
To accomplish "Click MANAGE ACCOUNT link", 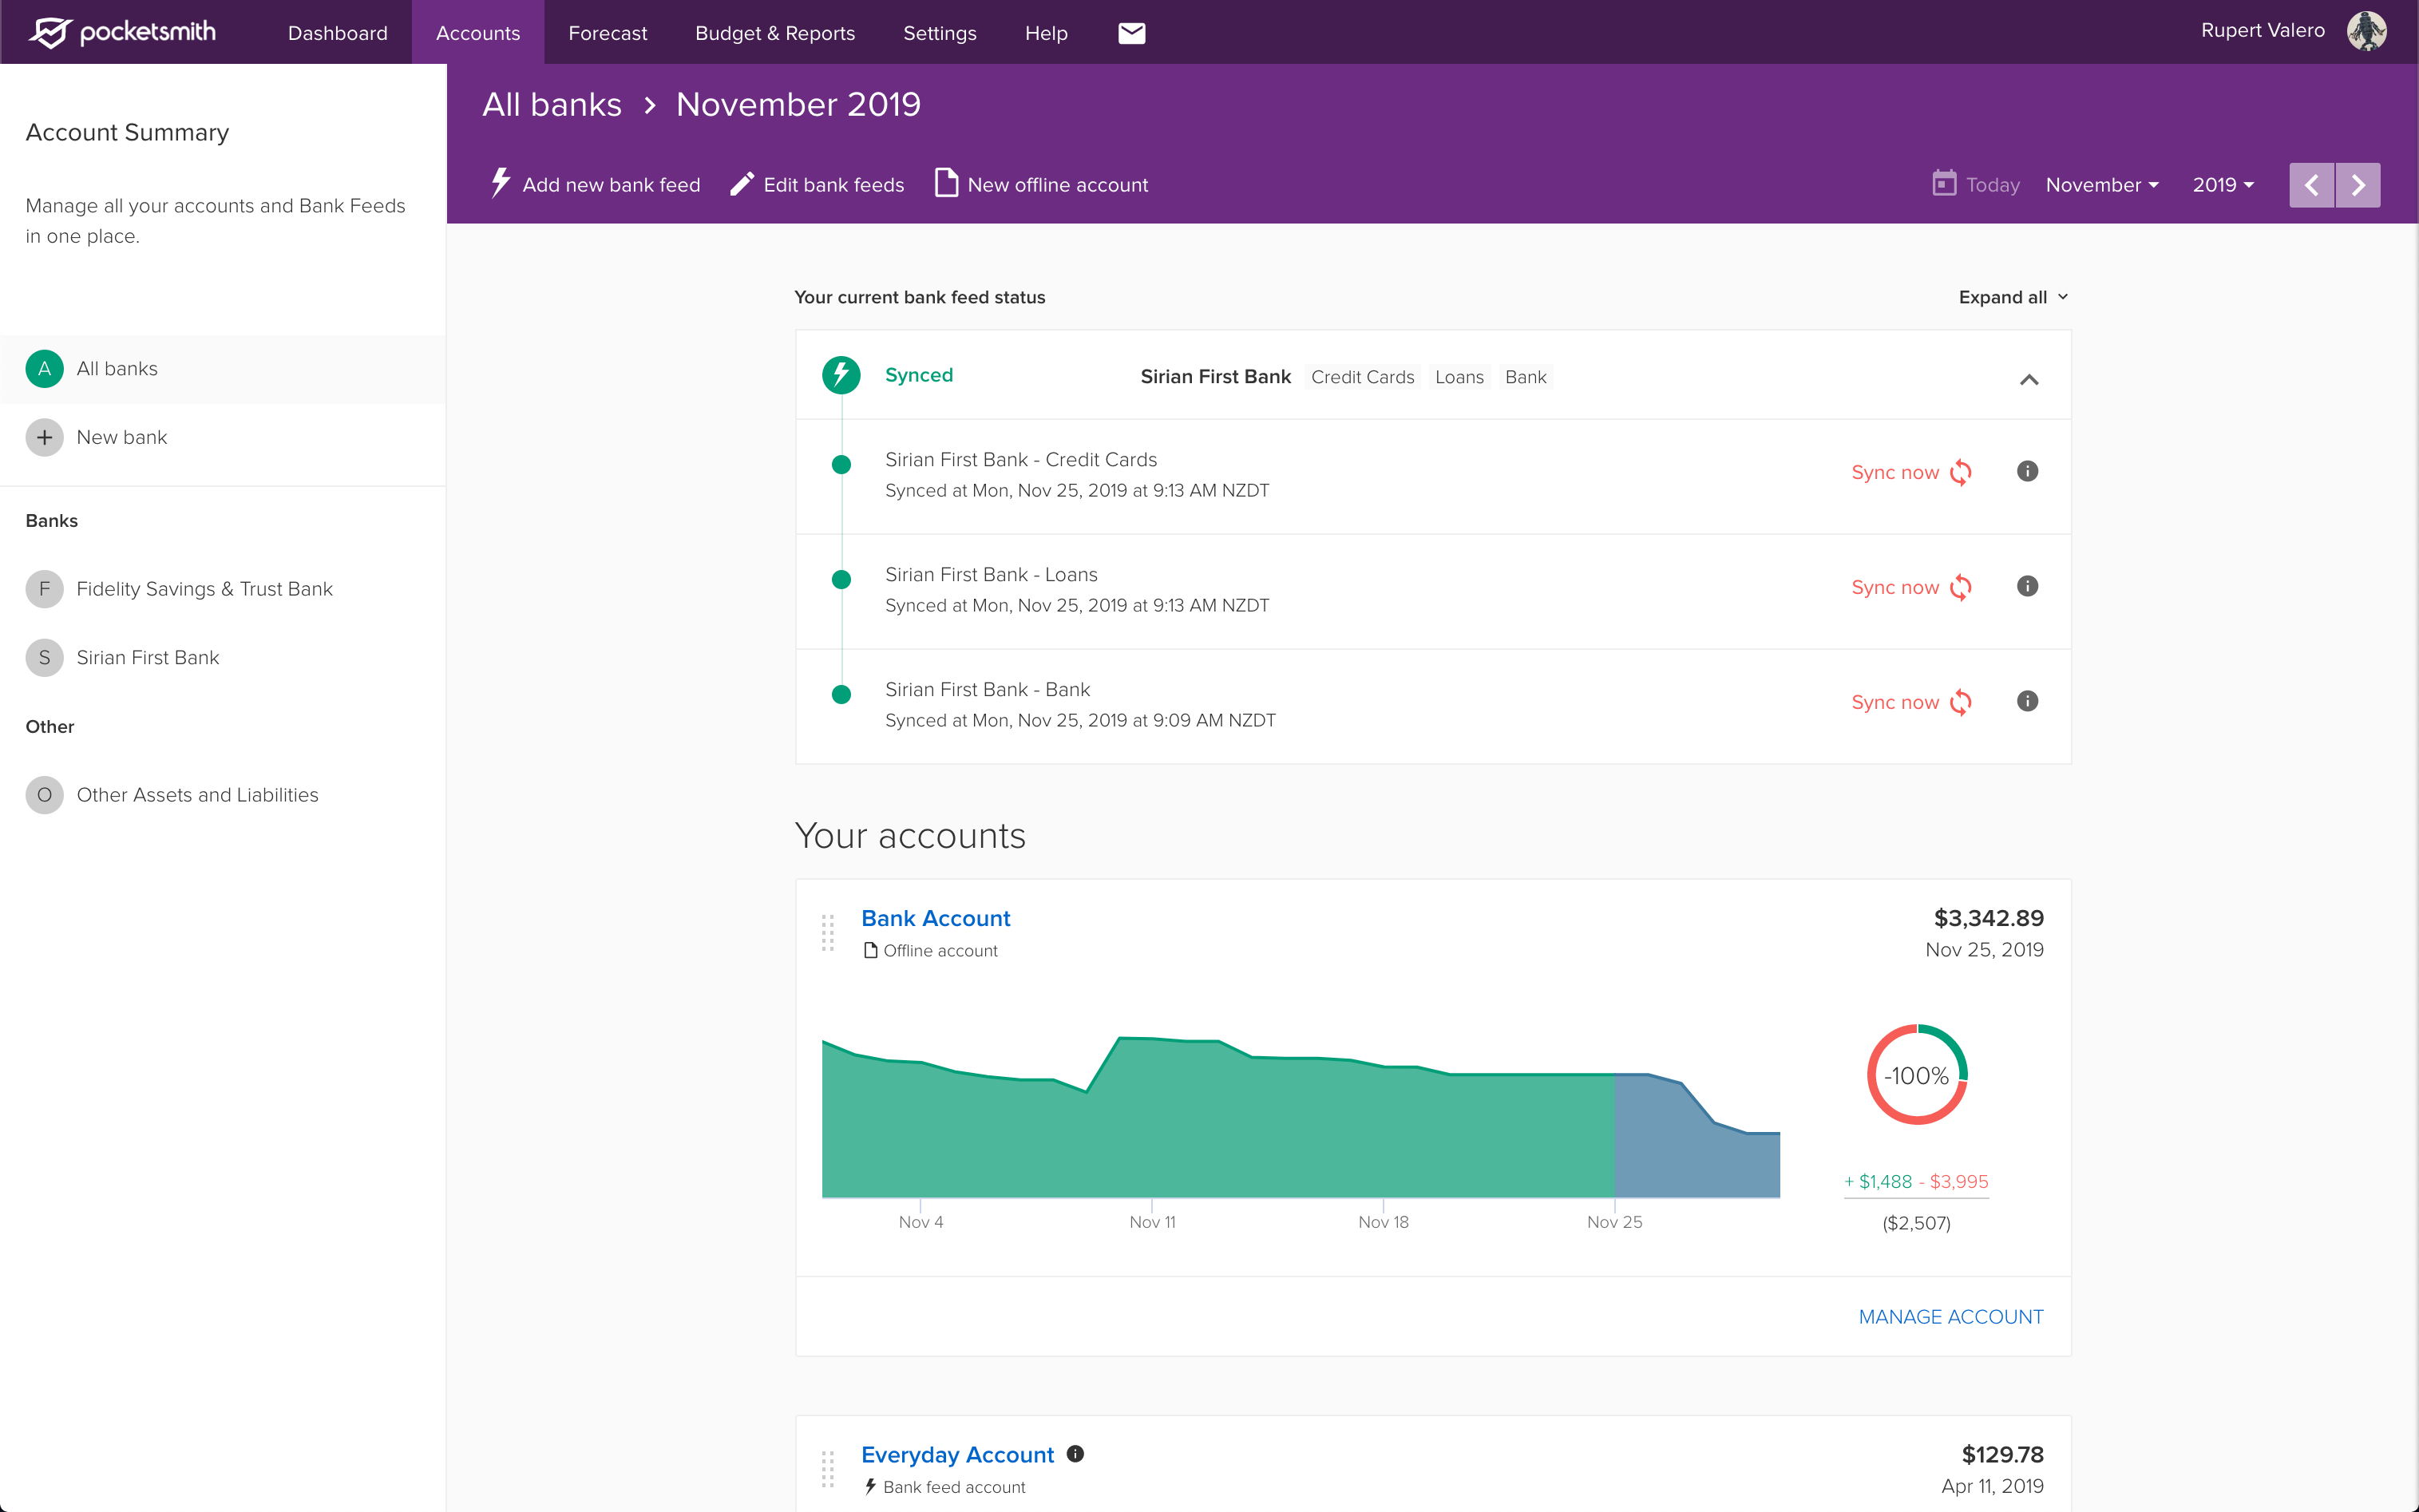I will click(1950, 1317).
